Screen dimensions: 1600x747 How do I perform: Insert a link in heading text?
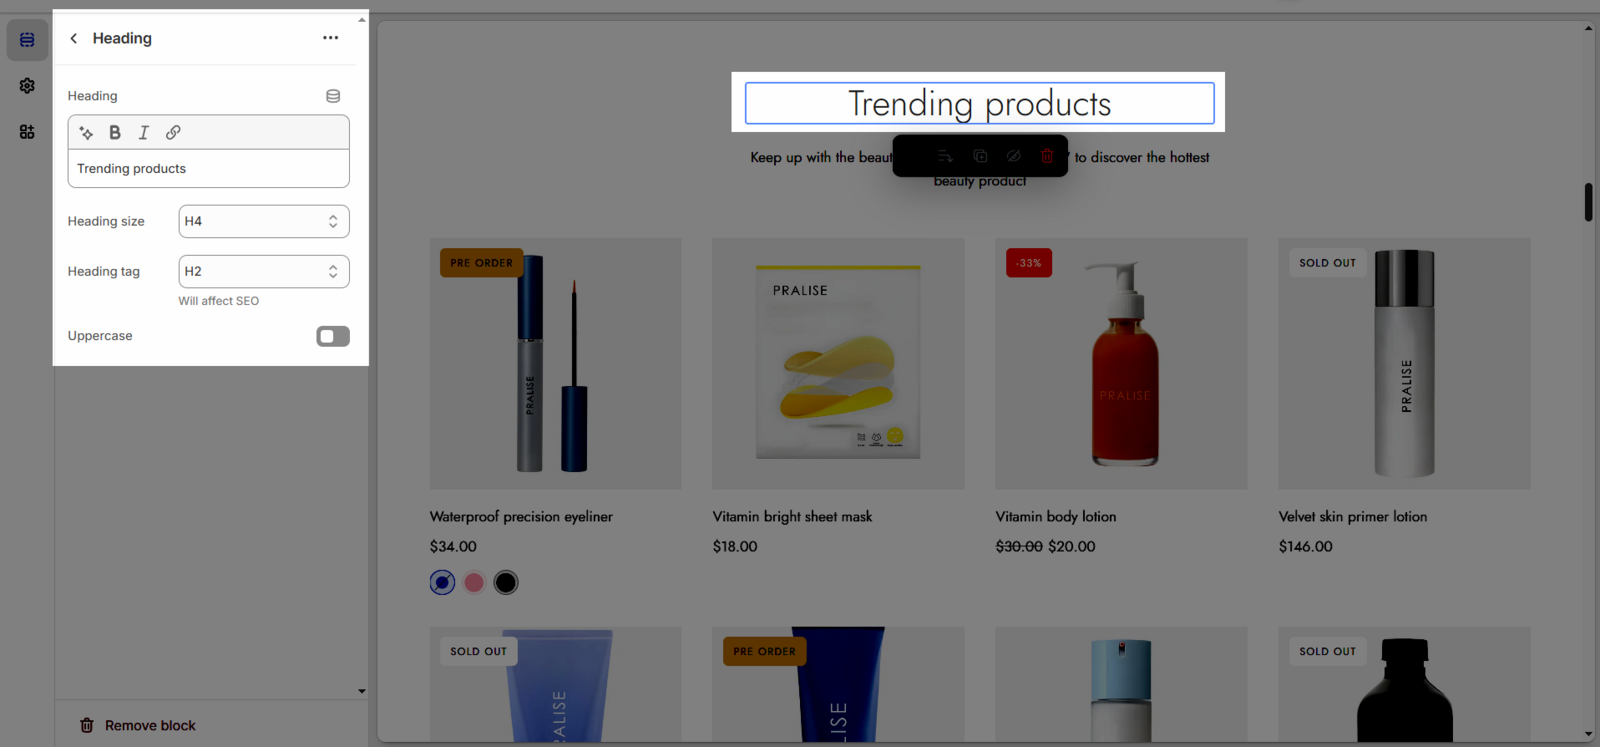pos(173,132)
